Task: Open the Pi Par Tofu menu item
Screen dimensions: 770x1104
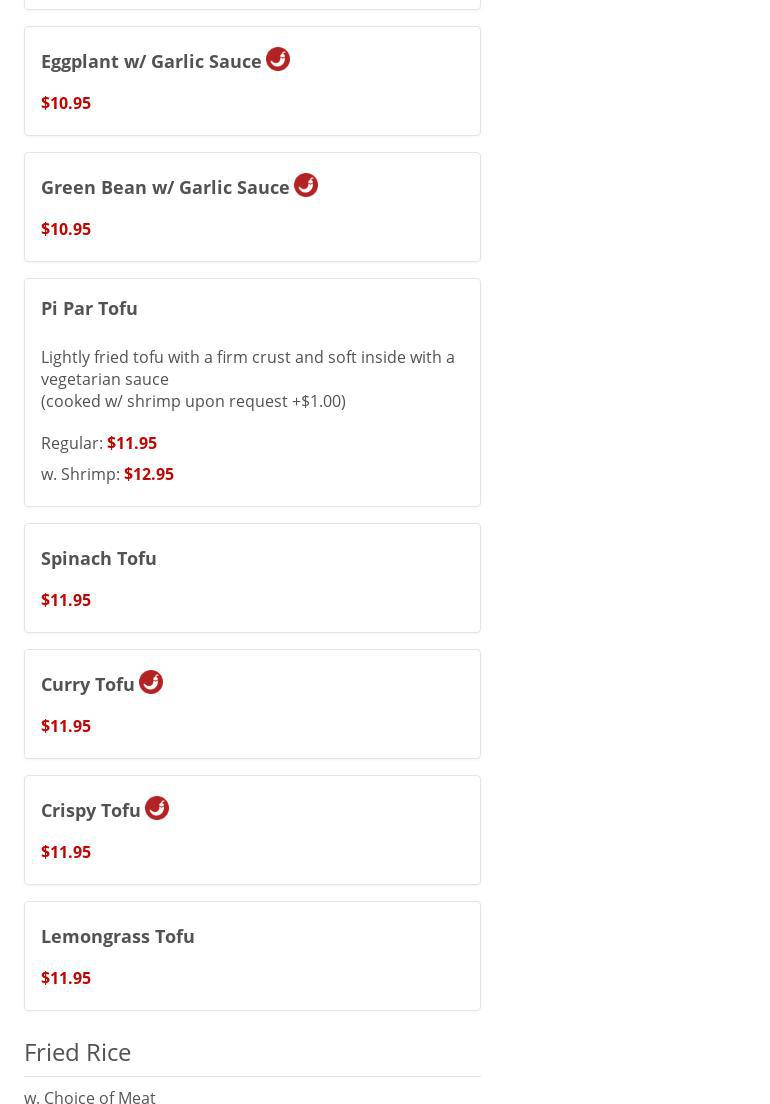Action: pyautogui.click(x=89, y=308)
